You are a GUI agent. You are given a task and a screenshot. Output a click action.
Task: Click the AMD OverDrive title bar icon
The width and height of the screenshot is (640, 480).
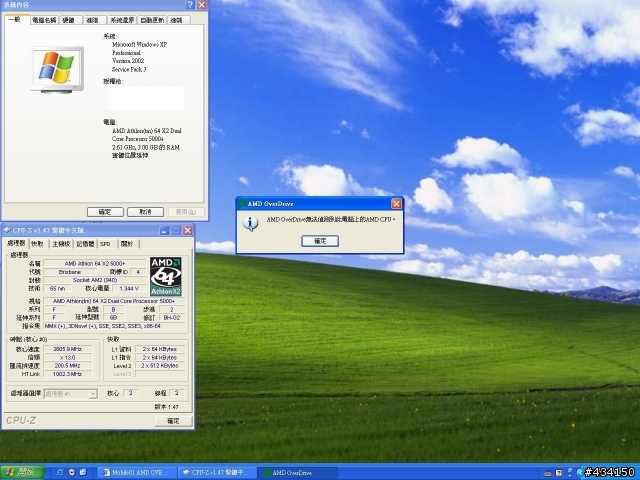(242, 204)
